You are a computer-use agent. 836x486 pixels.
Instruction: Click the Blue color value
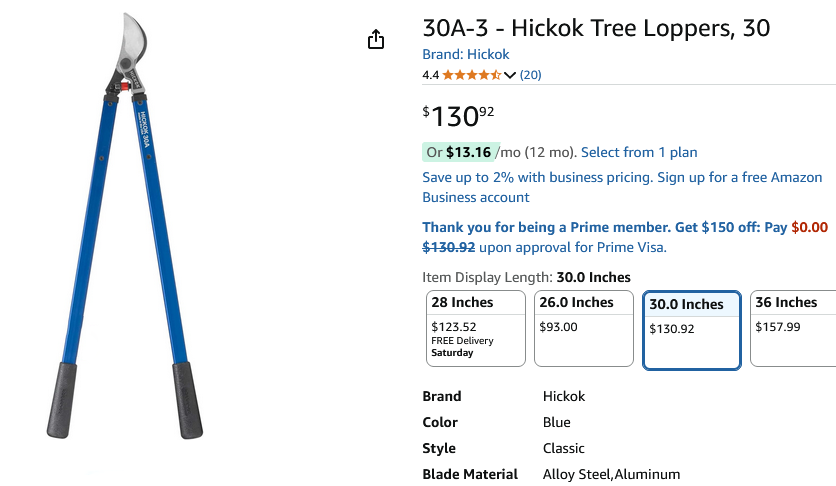coord(557,422)
